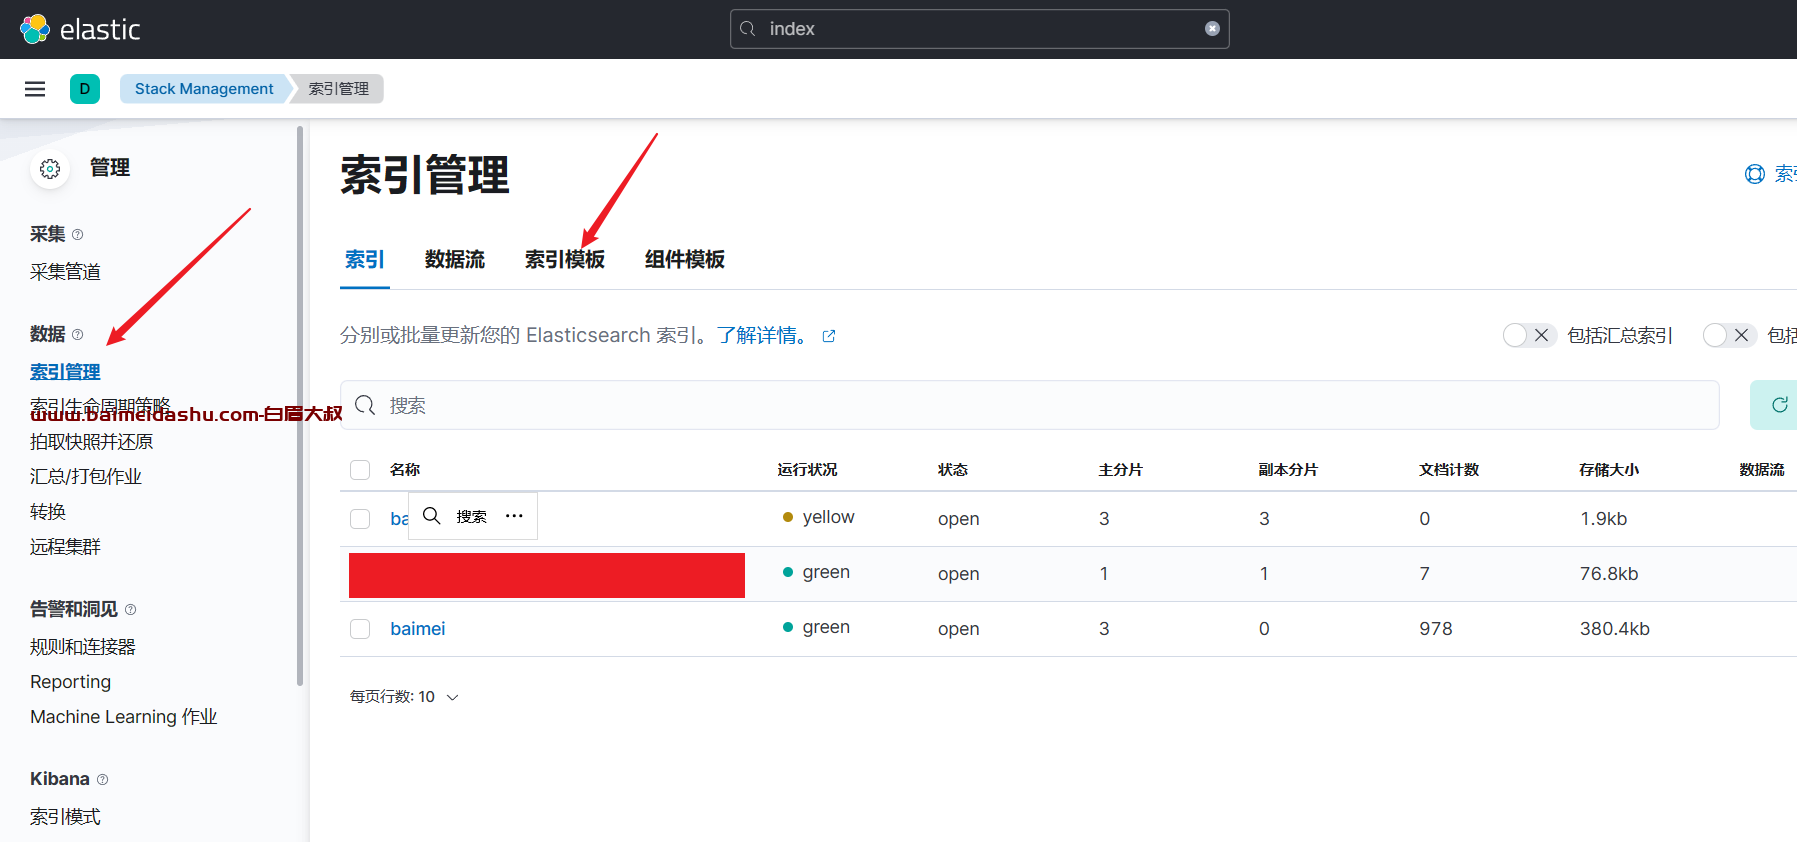Image resolution: width=1797 pixels, height=842 pixels.
Task: Click the 978 document count cell
Action: [1436, 629]
